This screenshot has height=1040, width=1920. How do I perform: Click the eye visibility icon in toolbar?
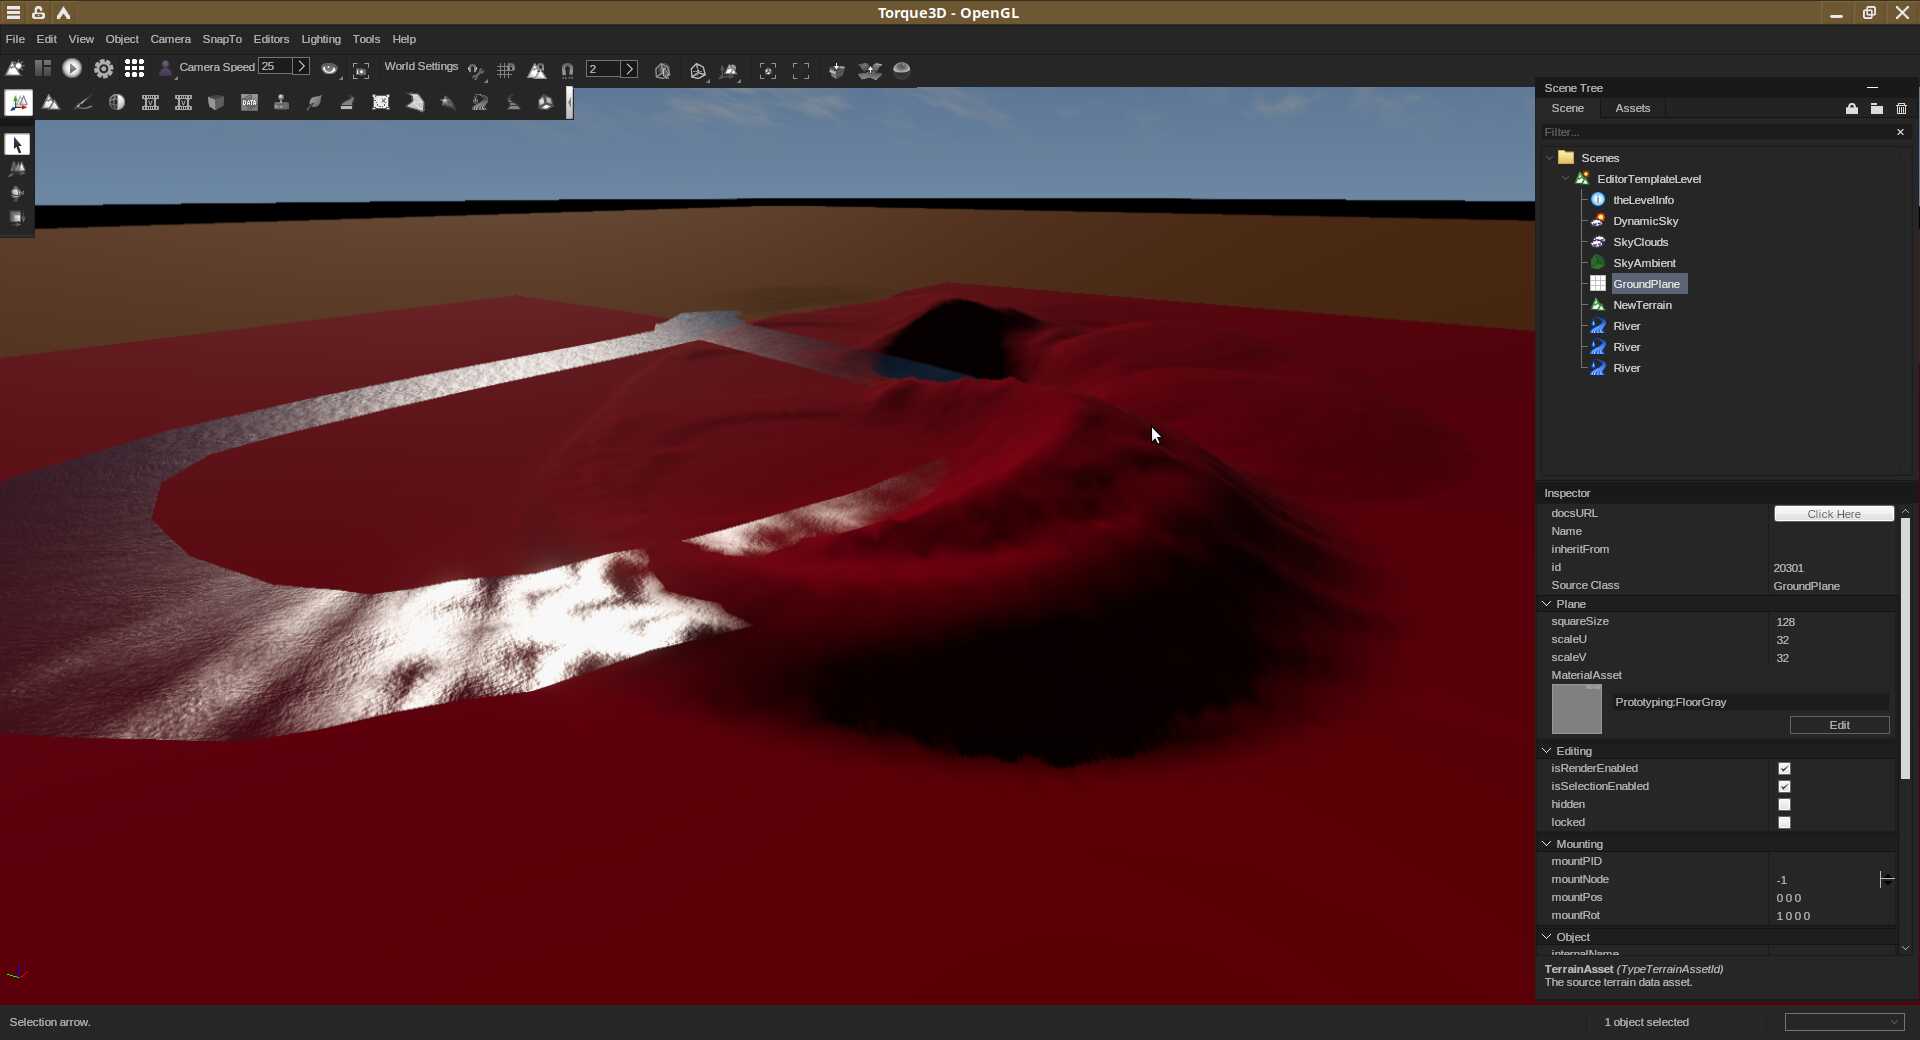(x=329, y=69)
